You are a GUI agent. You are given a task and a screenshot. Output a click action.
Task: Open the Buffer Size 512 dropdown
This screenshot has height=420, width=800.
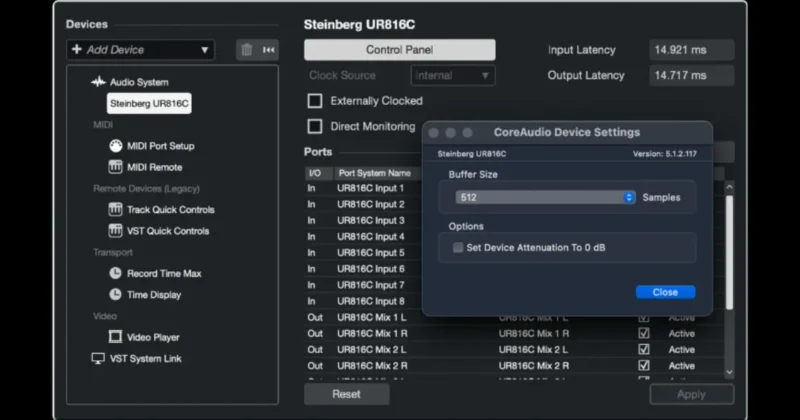(545, 197)
